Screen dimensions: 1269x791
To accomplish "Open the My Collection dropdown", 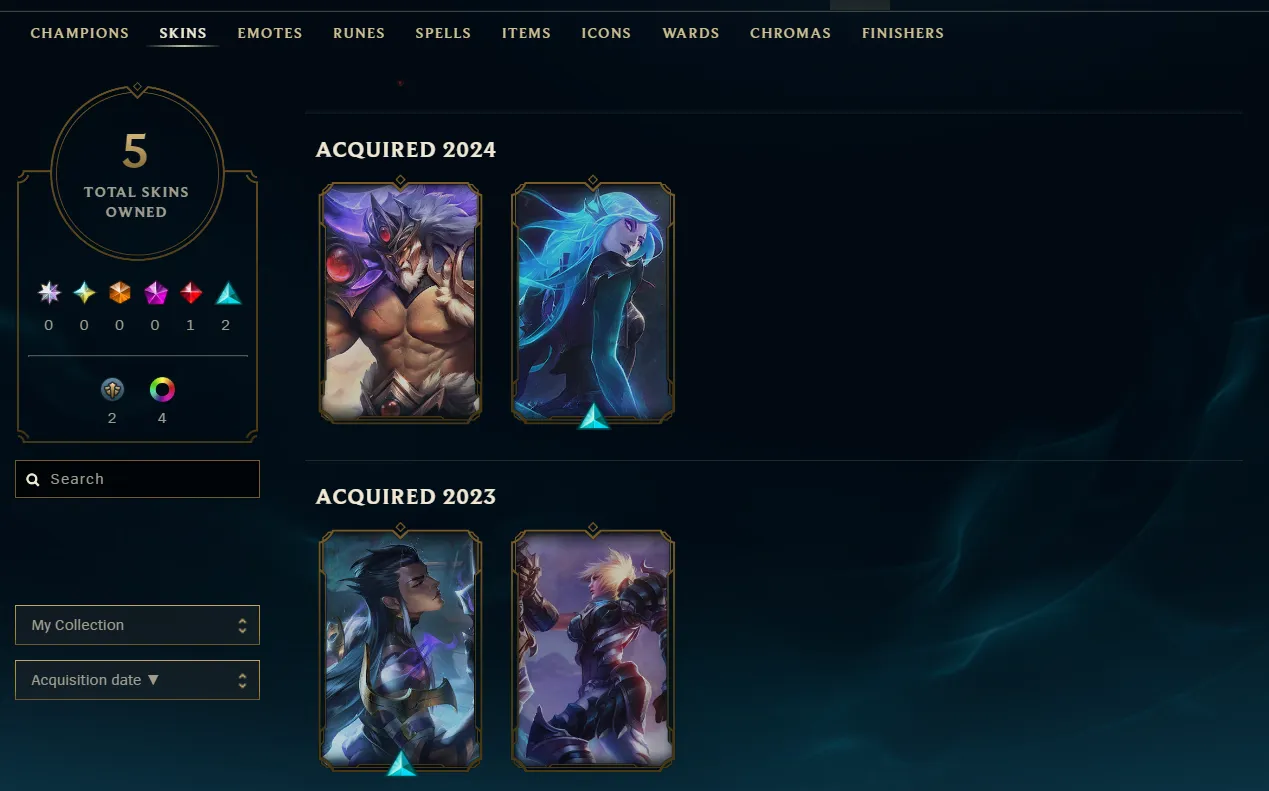I will tap(137, 625).
